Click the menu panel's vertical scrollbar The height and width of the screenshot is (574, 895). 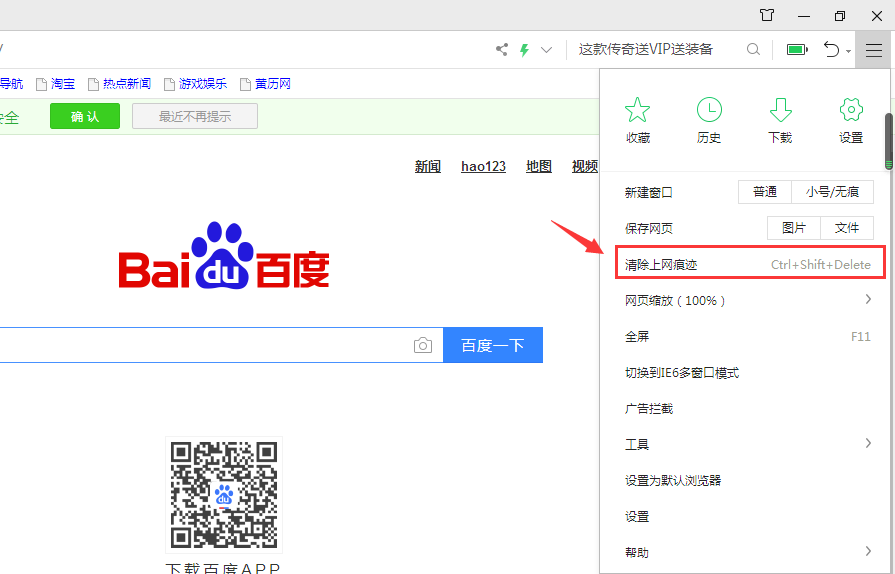point(889,140)
